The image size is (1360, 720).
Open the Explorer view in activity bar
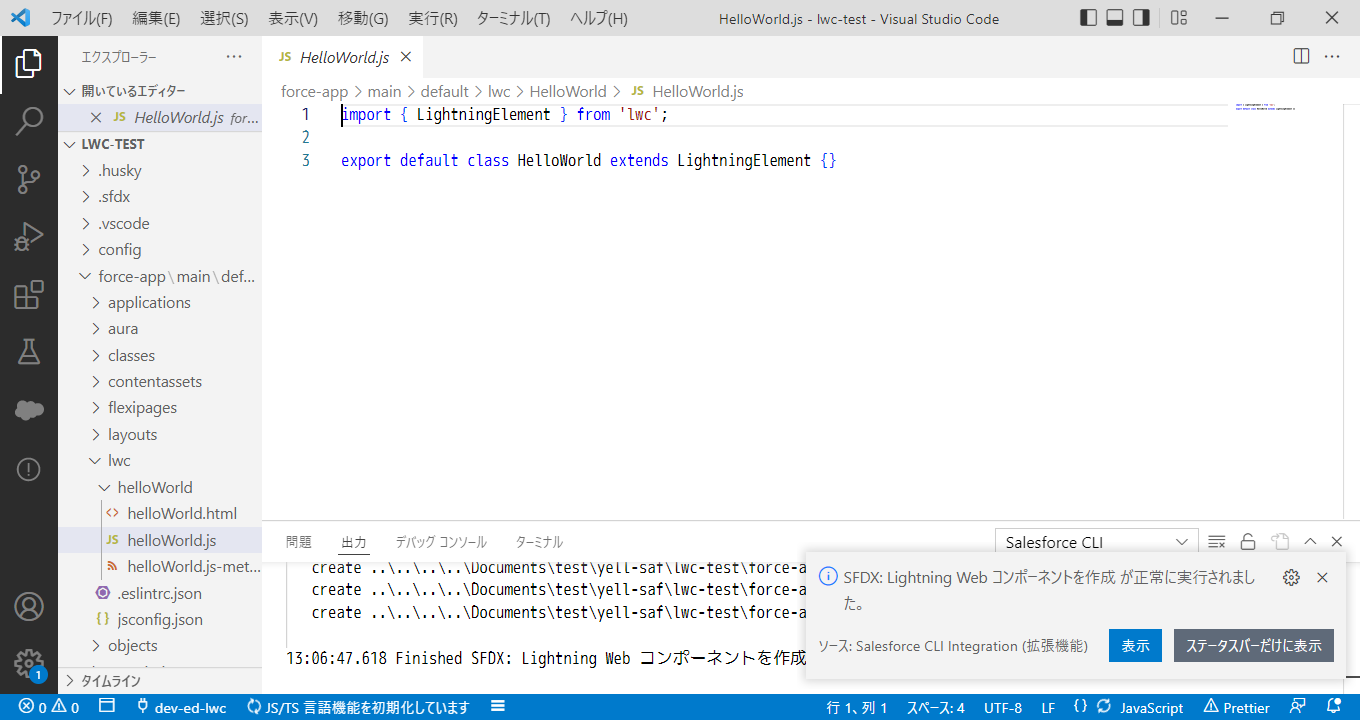pyautogui.click(x=28, y=64)
